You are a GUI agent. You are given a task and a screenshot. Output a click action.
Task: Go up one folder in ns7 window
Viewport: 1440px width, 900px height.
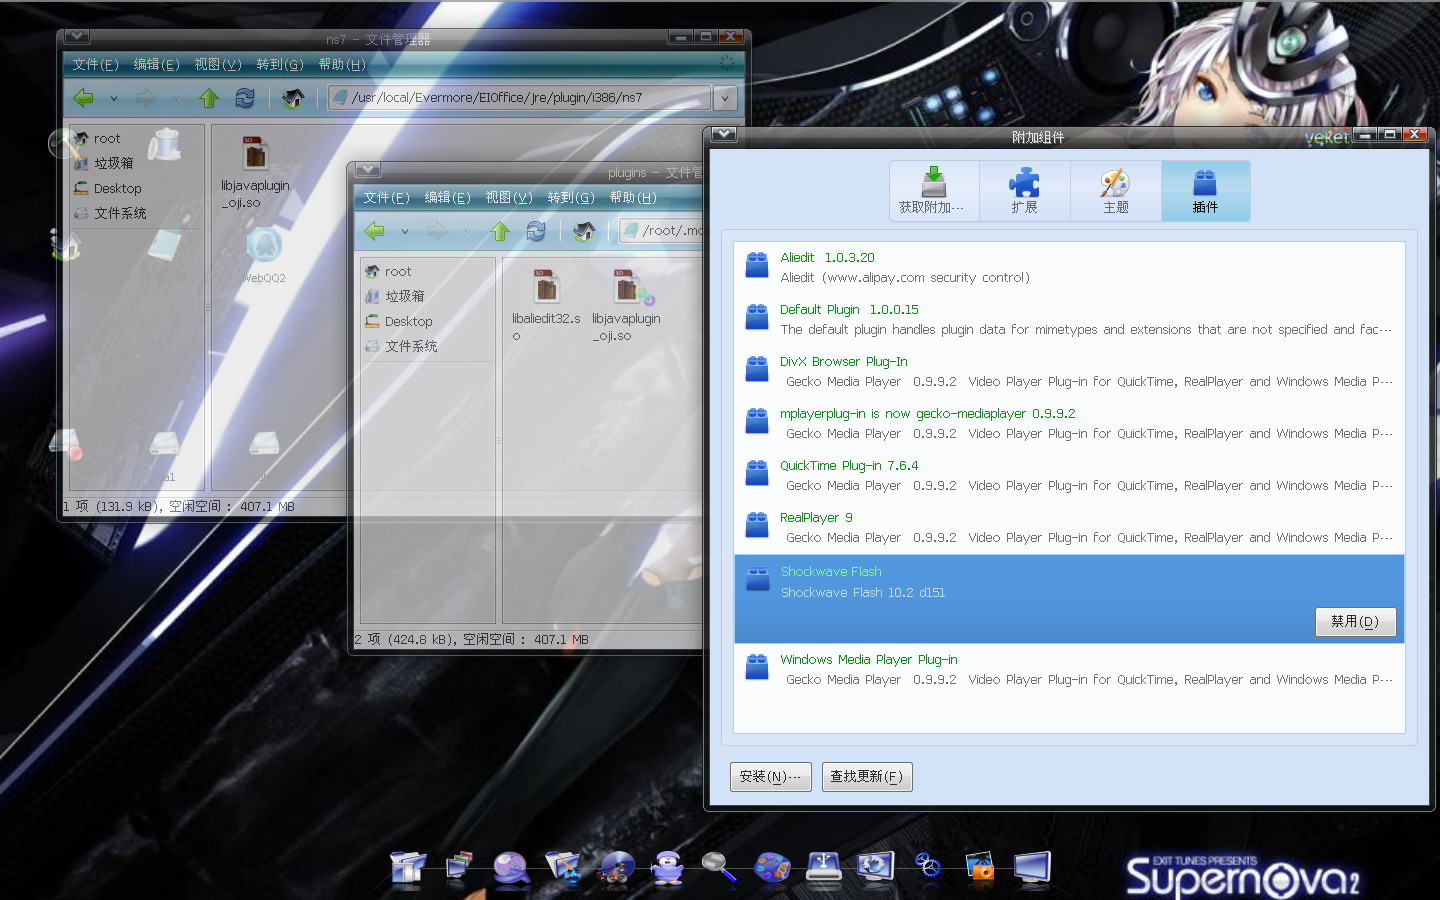[208, 98]
